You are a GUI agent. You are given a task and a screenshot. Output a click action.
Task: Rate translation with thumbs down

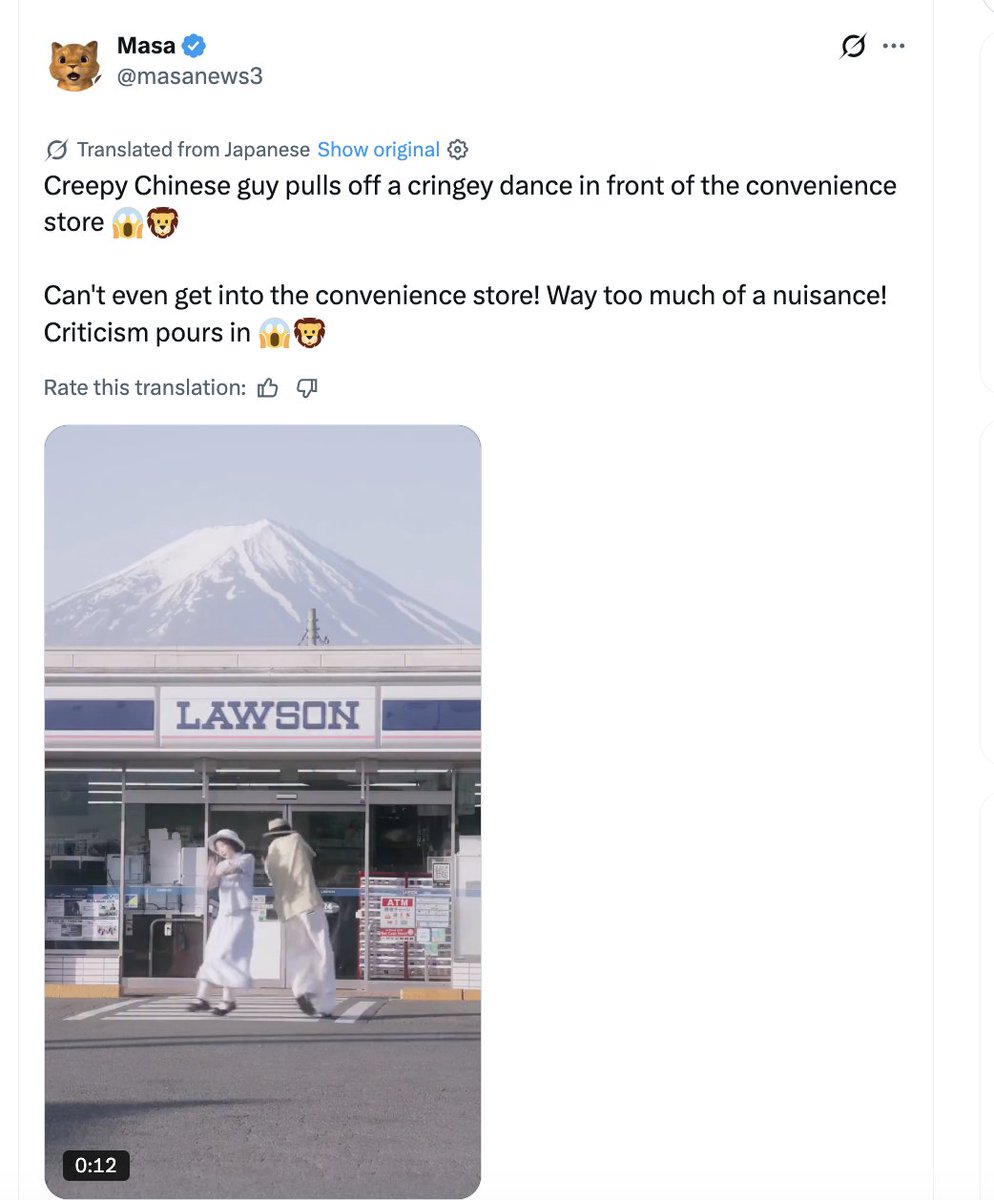tap(307, 388)
